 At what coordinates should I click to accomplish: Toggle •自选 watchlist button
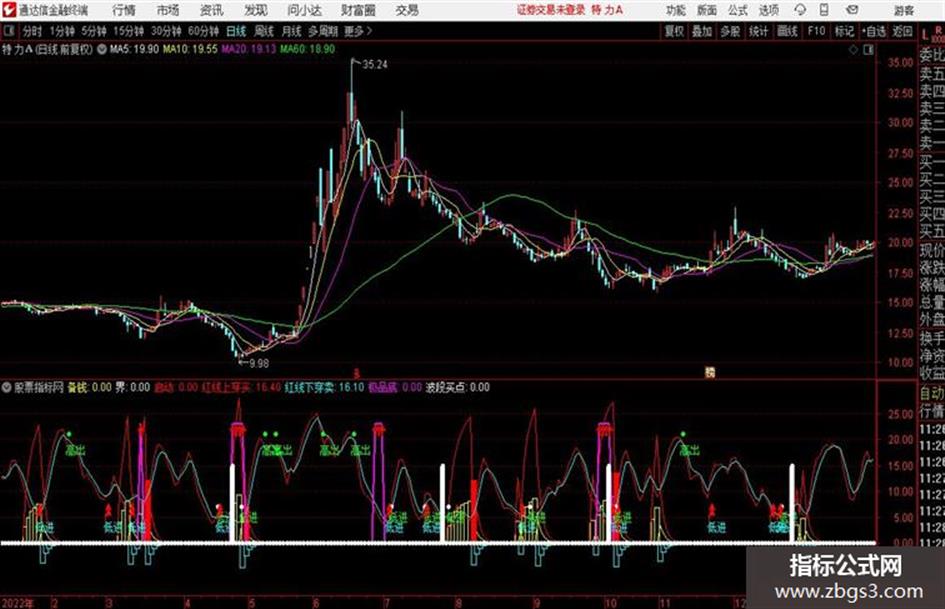(x=874, y=31)
